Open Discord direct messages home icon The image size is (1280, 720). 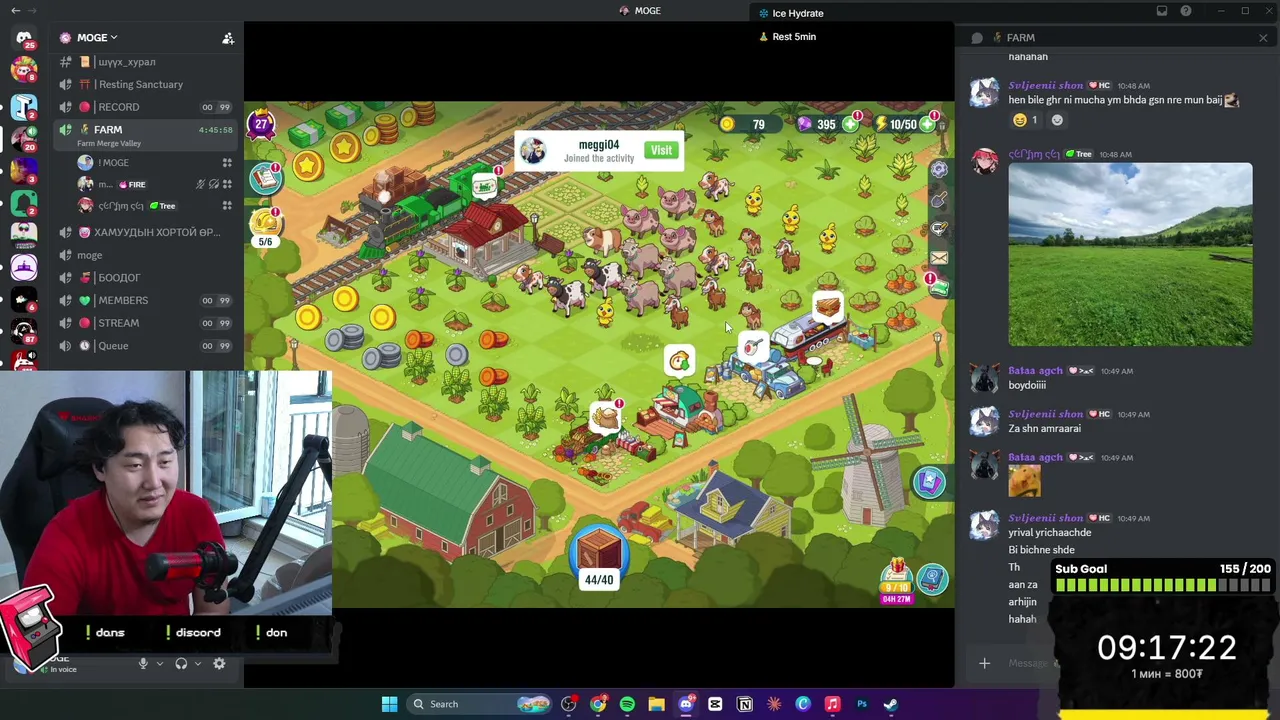click(x=24, y=38)
